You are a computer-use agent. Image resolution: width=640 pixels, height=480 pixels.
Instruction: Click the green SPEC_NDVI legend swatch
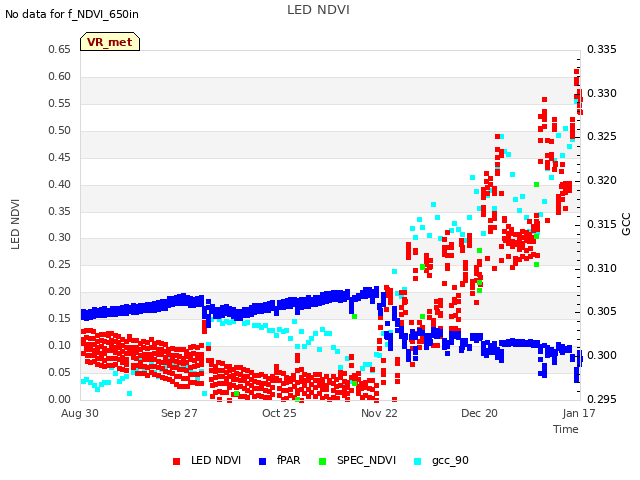pos(322,461)
